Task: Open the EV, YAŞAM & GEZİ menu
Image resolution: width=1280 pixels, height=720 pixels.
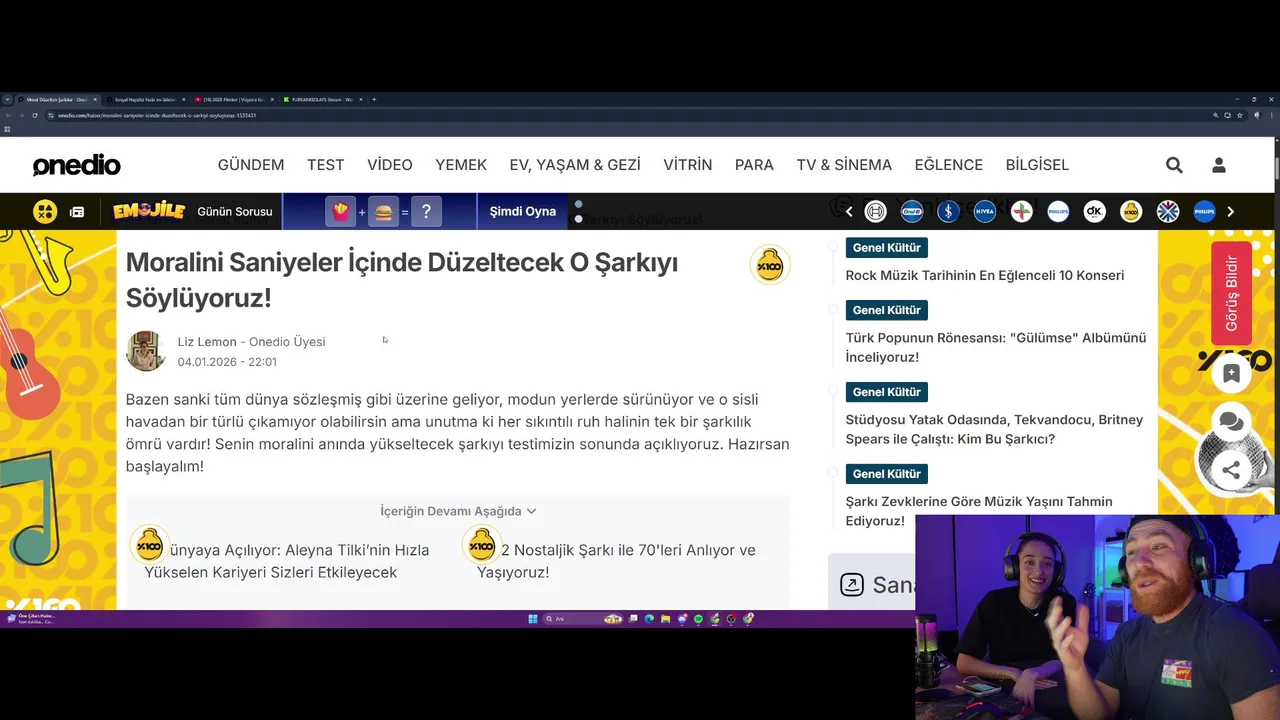Action: click(575, 165)
